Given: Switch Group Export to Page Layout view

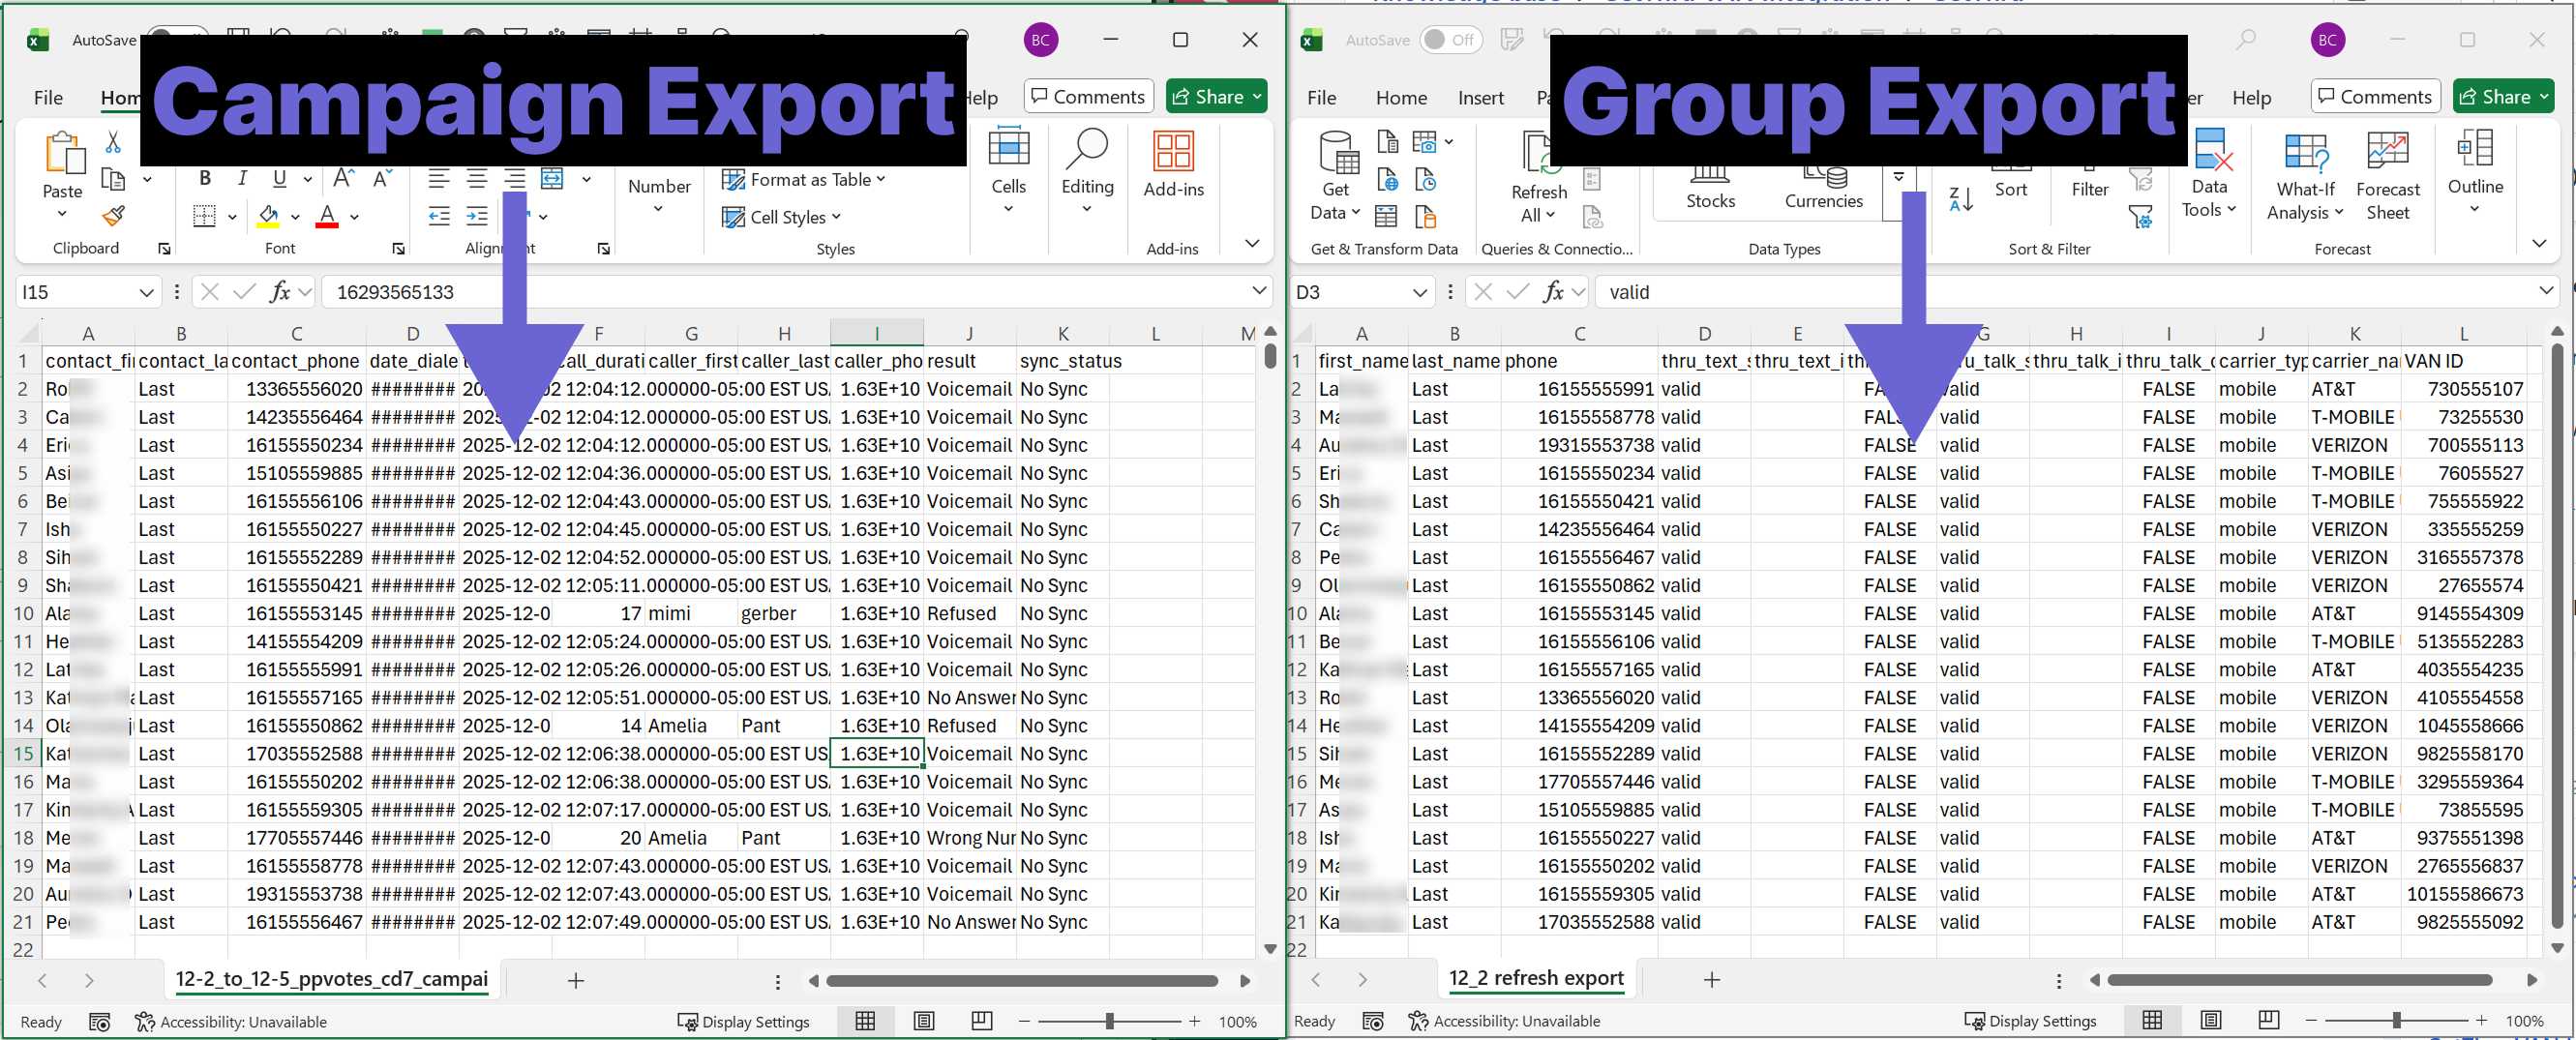Looking at the screenshot, I should pos(2211,1021).
